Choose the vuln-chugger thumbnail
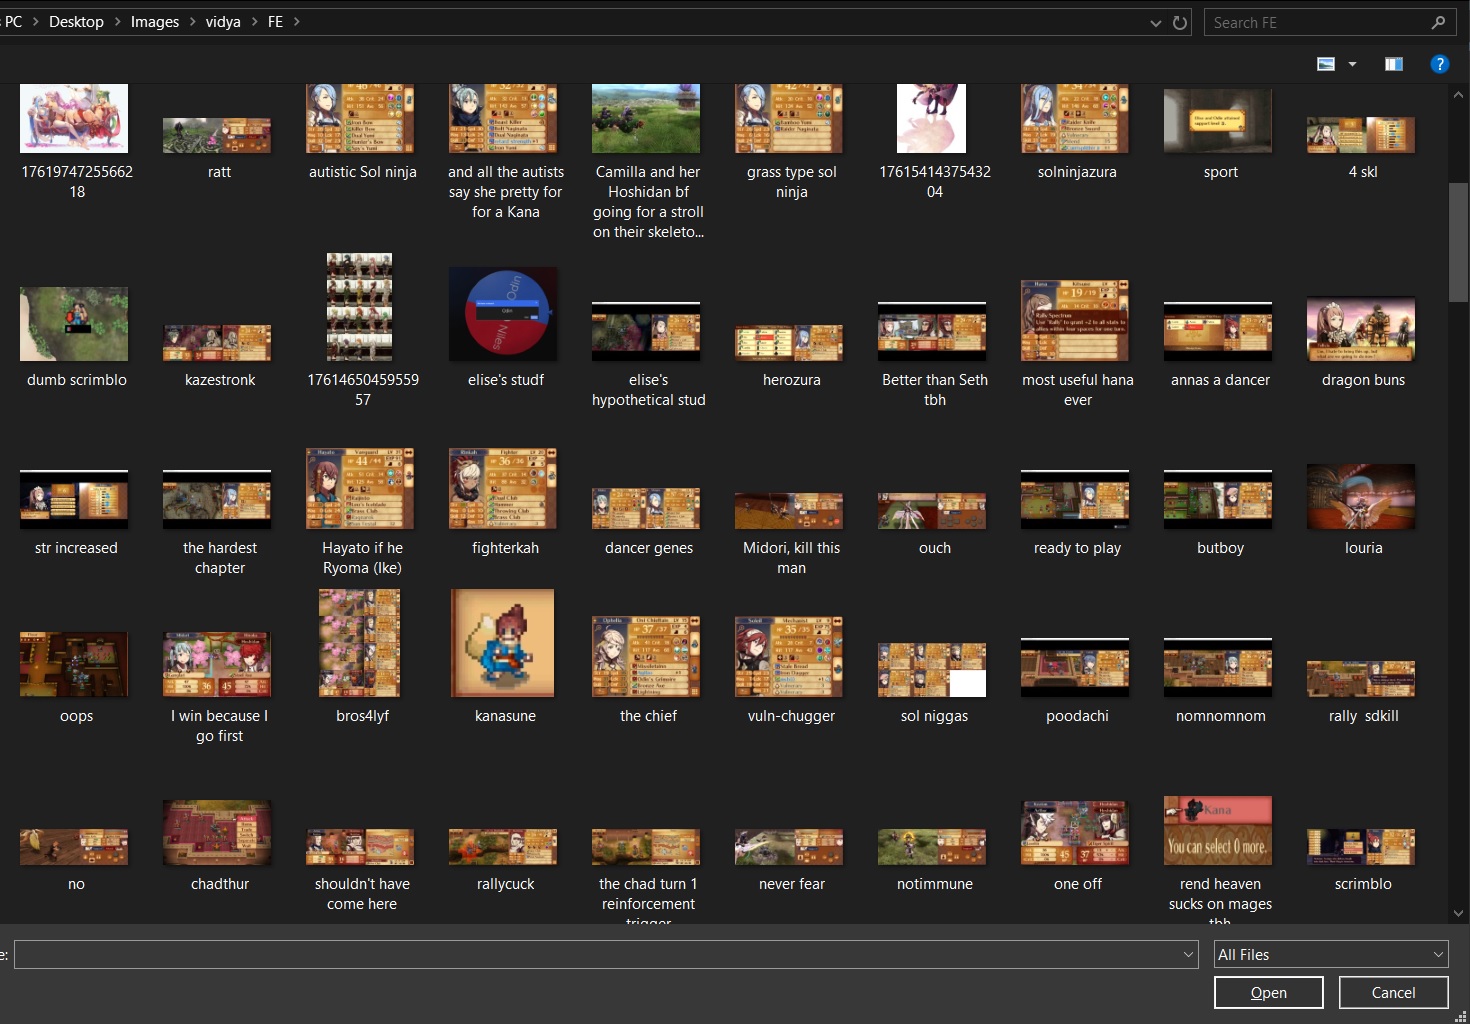The height and width of the screenshot is (1024, 1470). [789, 657]
